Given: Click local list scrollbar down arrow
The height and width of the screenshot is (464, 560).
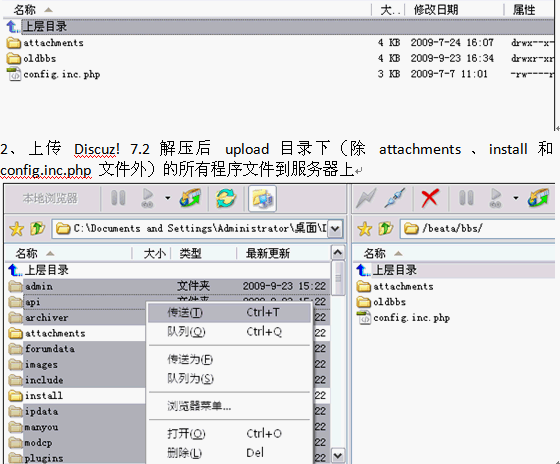Looking at the screenshot, I should click(338, 455).
